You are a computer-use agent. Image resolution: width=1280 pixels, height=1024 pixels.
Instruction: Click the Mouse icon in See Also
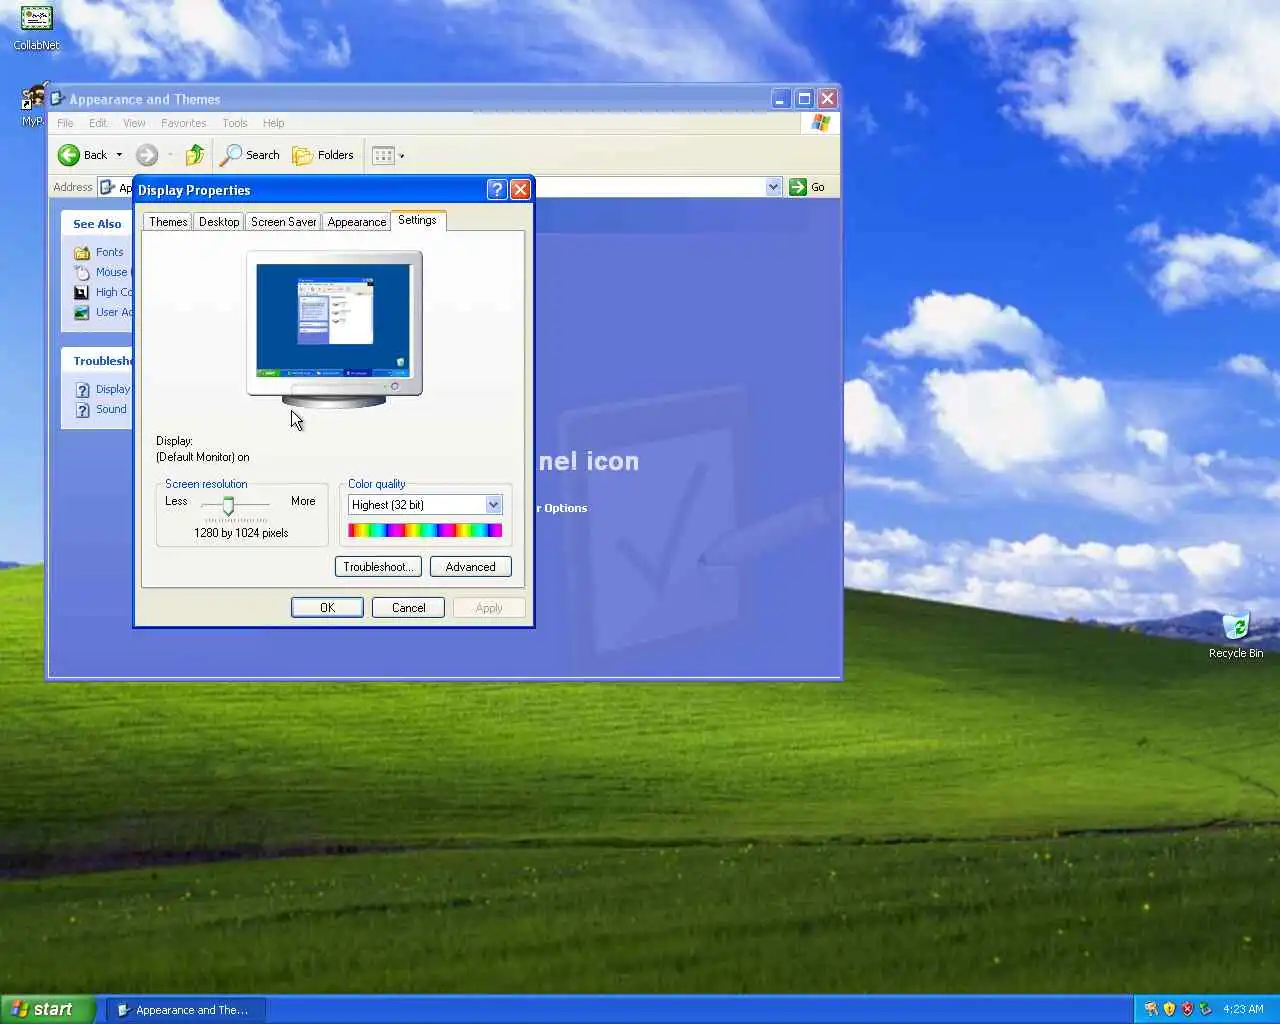[82, 272]
